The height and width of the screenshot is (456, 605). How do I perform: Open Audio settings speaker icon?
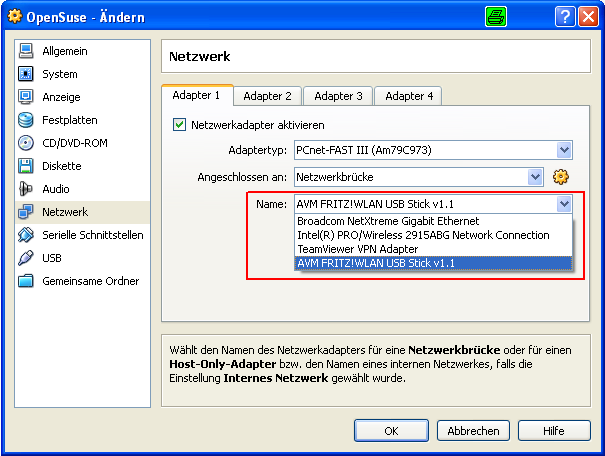pos(27,189)
